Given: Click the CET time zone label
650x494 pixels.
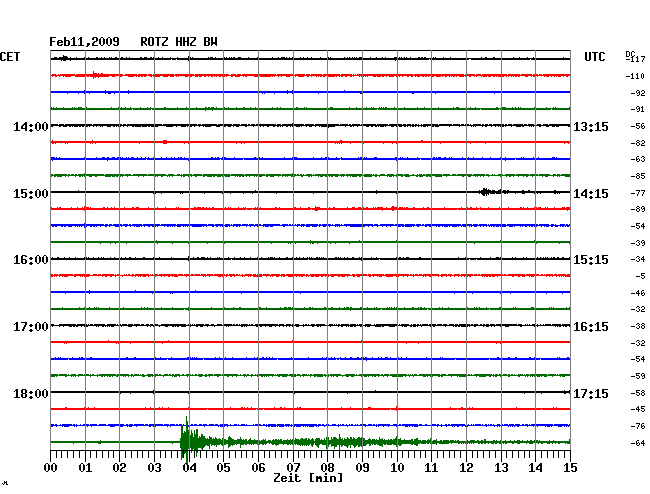Looking at the screenshot, I should click(10, 57).
